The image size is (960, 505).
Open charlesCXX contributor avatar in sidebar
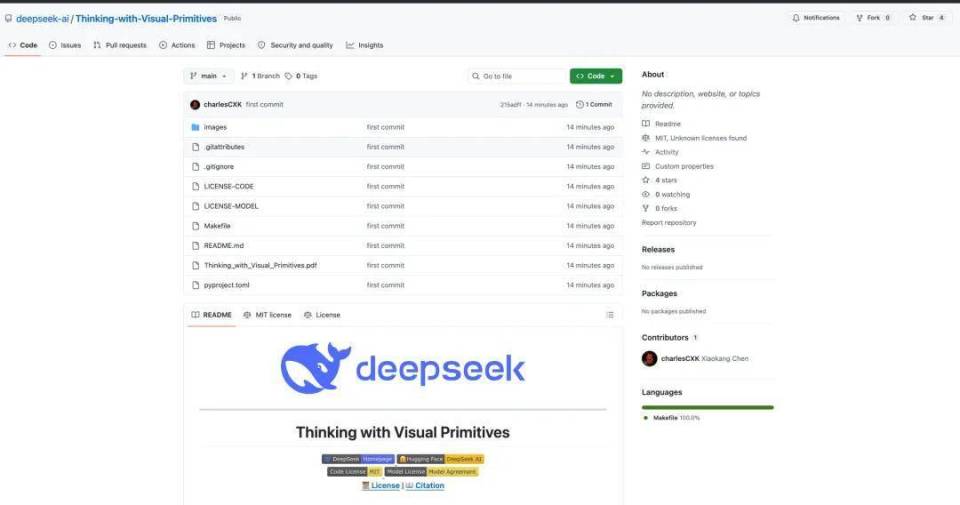tap(650, 359)
